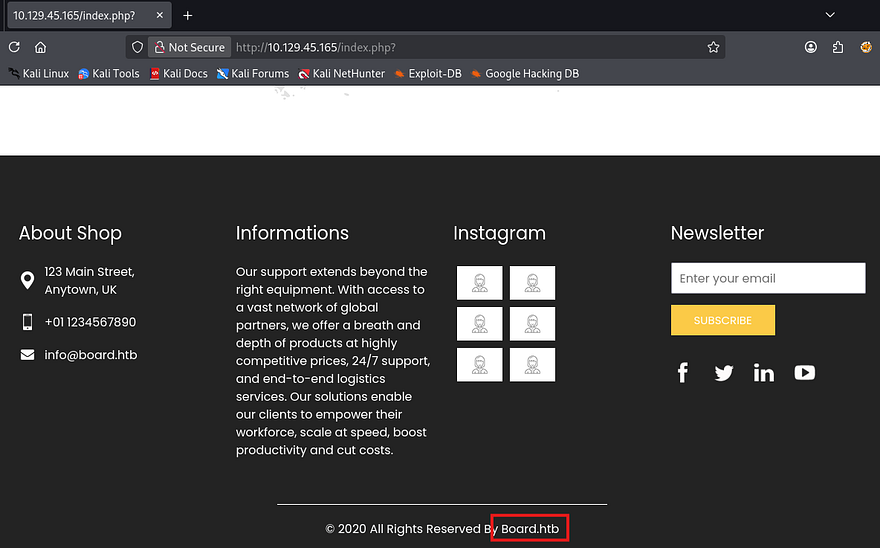The height and width of the screenshot is (548, 880).
Task: Open the Exploit-DB bookmark
Action: point(428,73)
